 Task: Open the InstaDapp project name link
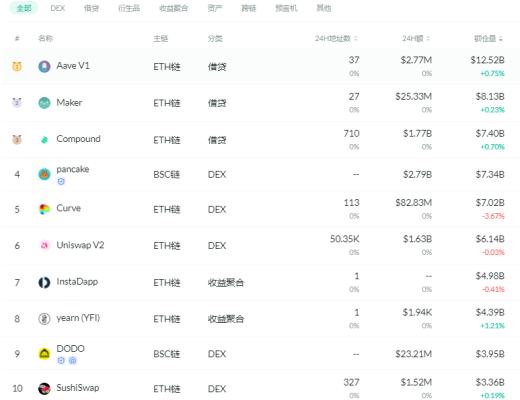point(77,282)
